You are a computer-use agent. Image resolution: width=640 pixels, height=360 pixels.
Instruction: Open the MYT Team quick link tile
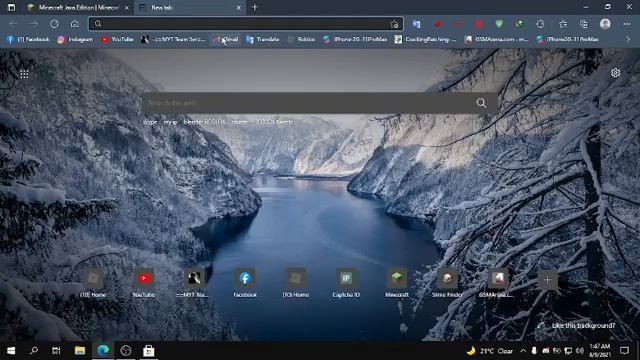click(x=194, y=282)
